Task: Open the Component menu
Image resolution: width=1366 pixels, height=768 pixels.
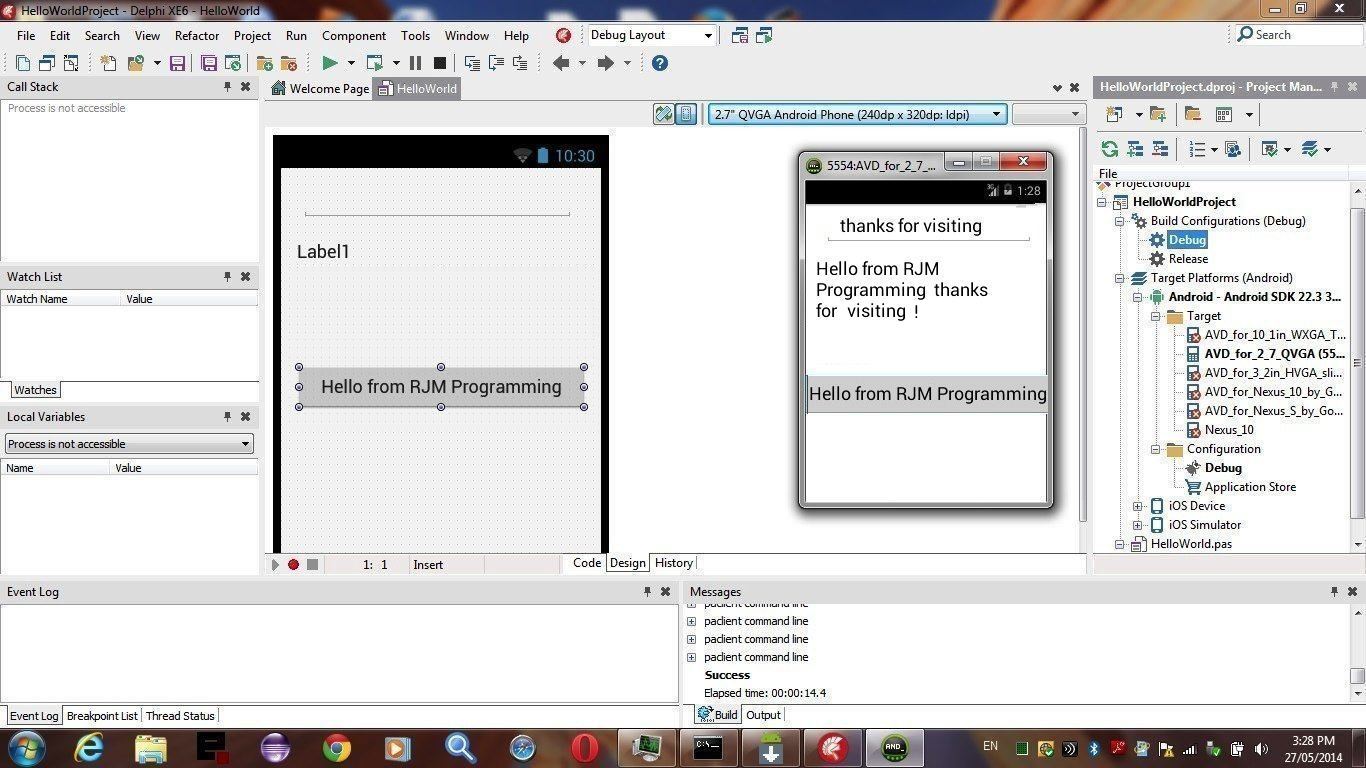Action: (x=354, y=35)
